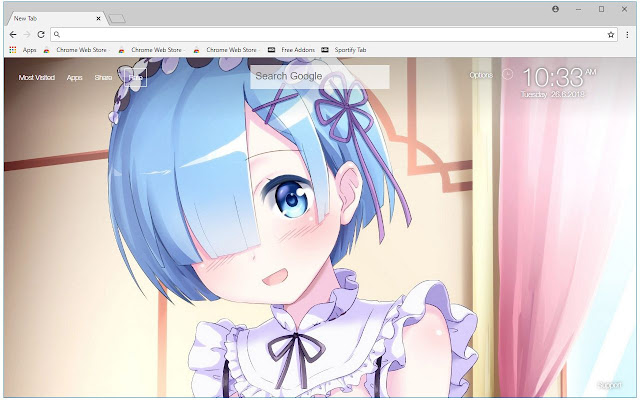This screenshot has width=640, height=400.
Task: Focus the Search Google box
Action: (320, 76)
